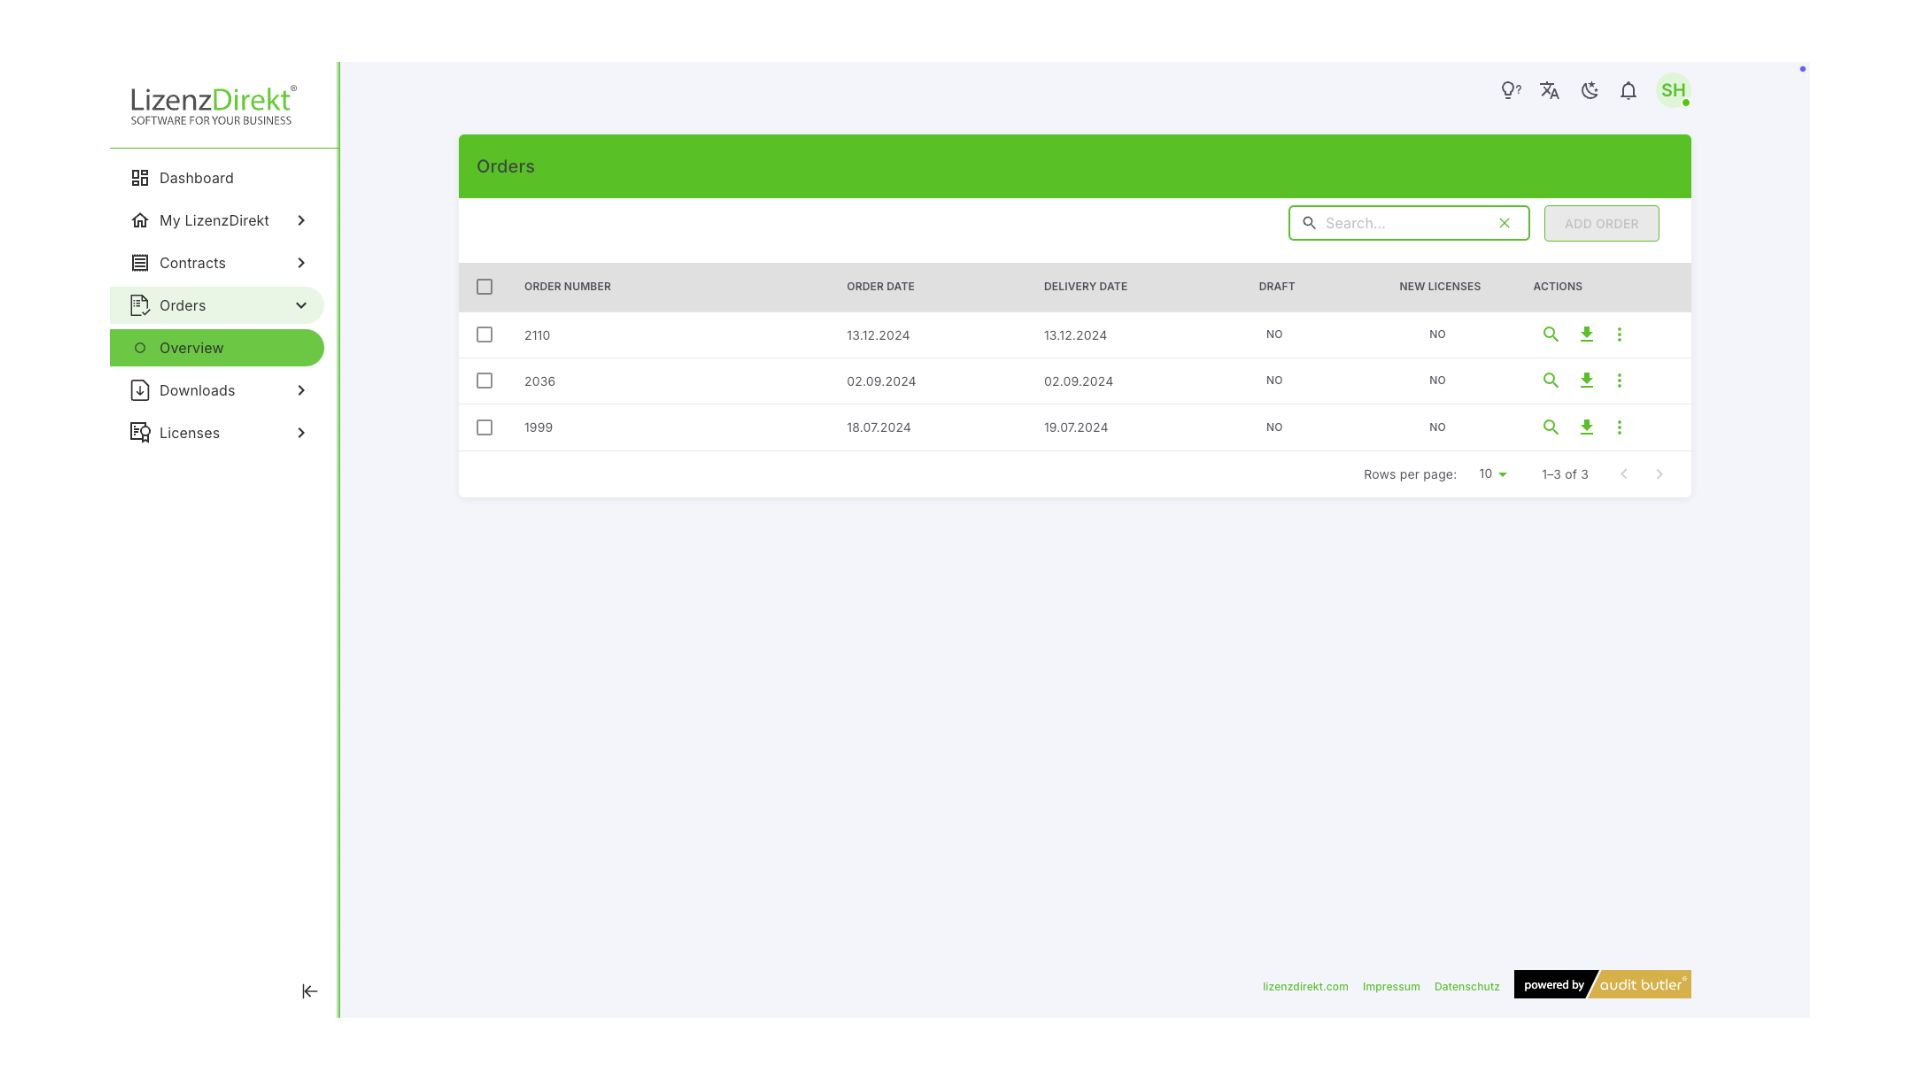Select Overview under Orders
Screen dimensions: 1920x1080
click(x=191, y=348)
